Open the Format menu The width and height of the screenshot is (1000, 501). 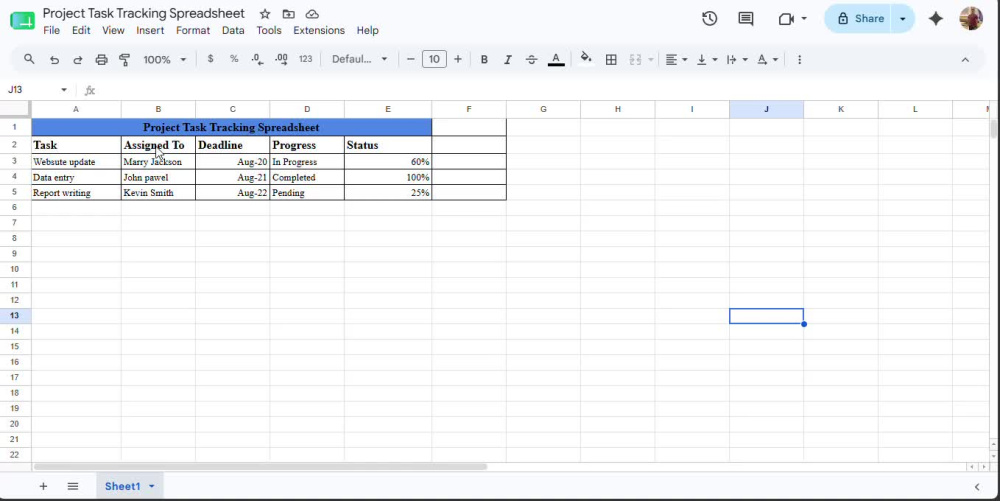click(x=193, y=30)
